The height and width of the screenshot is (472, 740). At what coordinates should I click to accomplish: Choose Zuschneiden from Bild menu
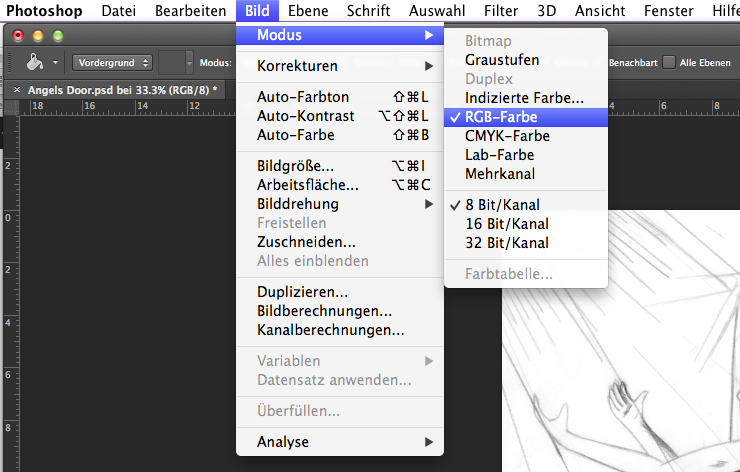(340, 242)
